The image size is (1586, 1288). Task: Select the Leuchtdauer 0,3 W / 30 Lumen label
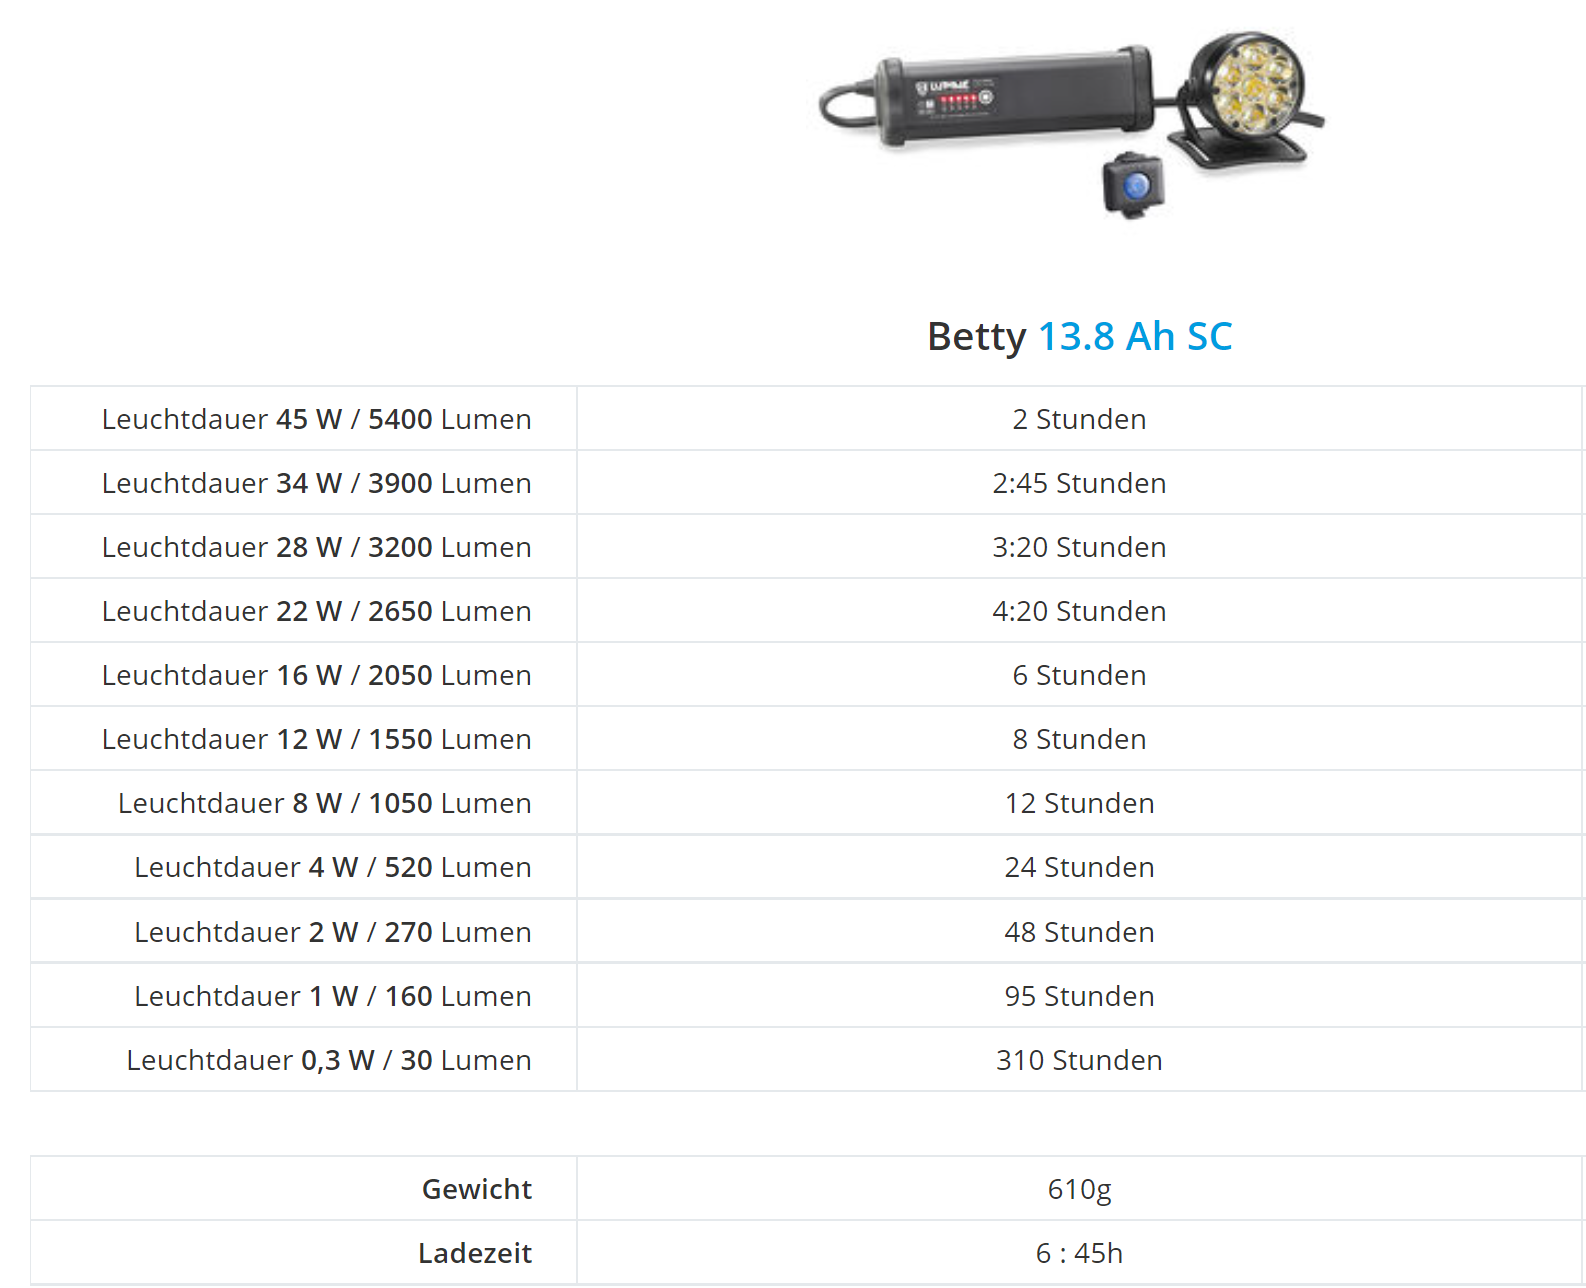pos(328,1060)
